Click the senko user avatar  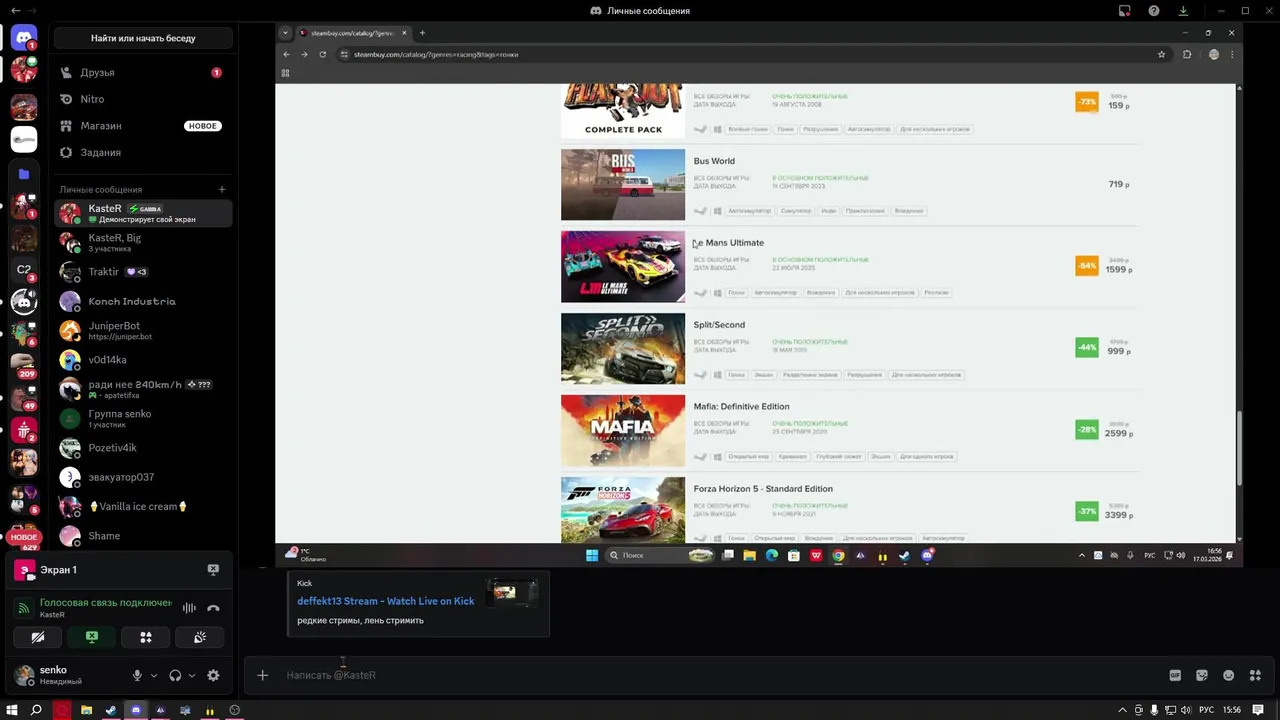click(x=24, y=675)
